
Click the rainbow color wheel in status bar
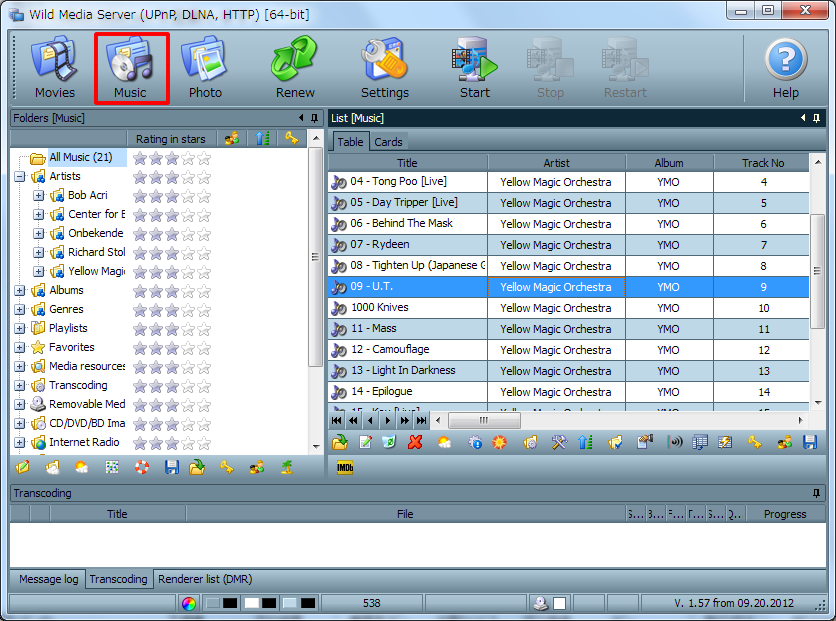pyautogui.click(x=189, y=603)
